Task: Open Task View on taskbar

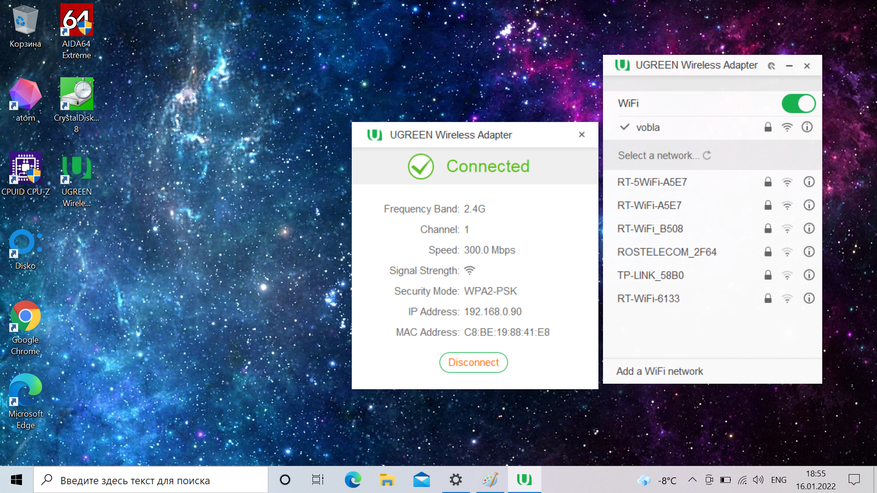Action: coord(318,480)
